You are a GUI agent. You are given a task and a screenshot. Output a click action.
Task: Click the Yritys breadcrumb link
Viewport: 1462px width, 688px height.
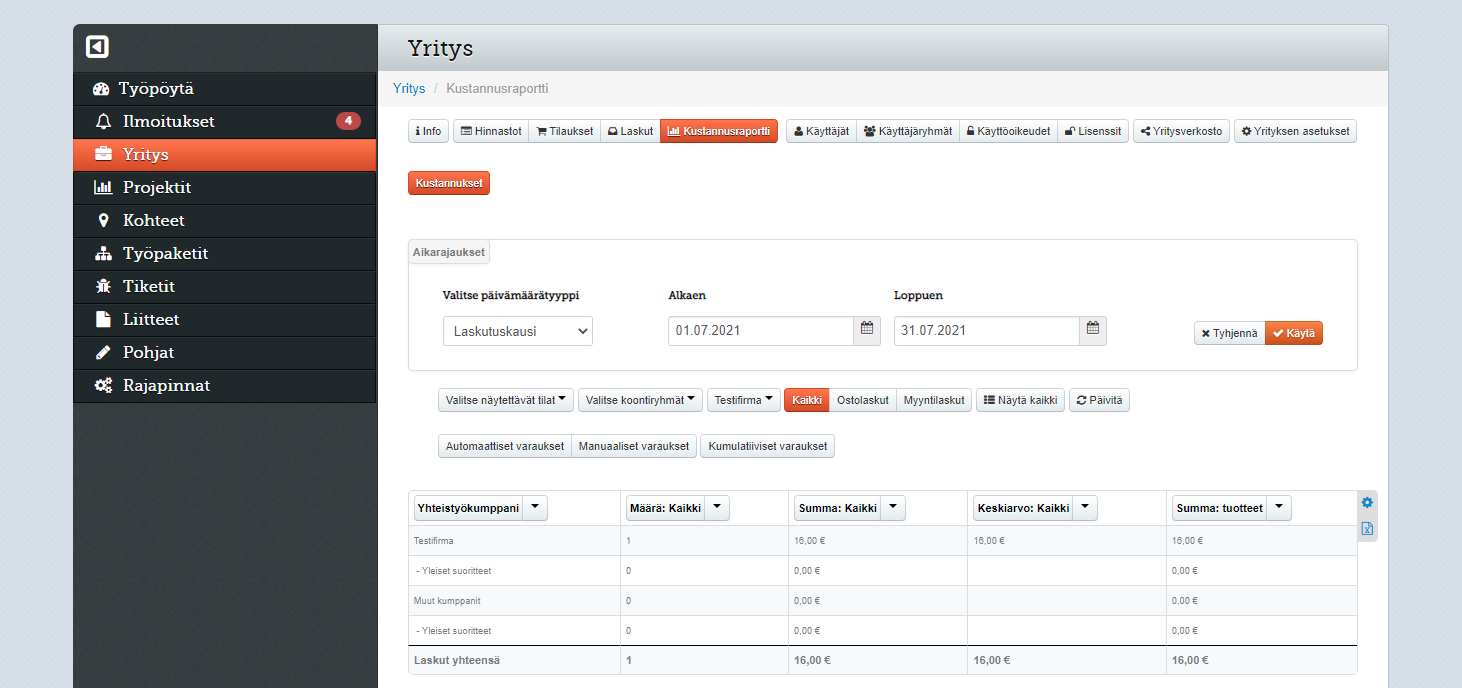(409, 89)
